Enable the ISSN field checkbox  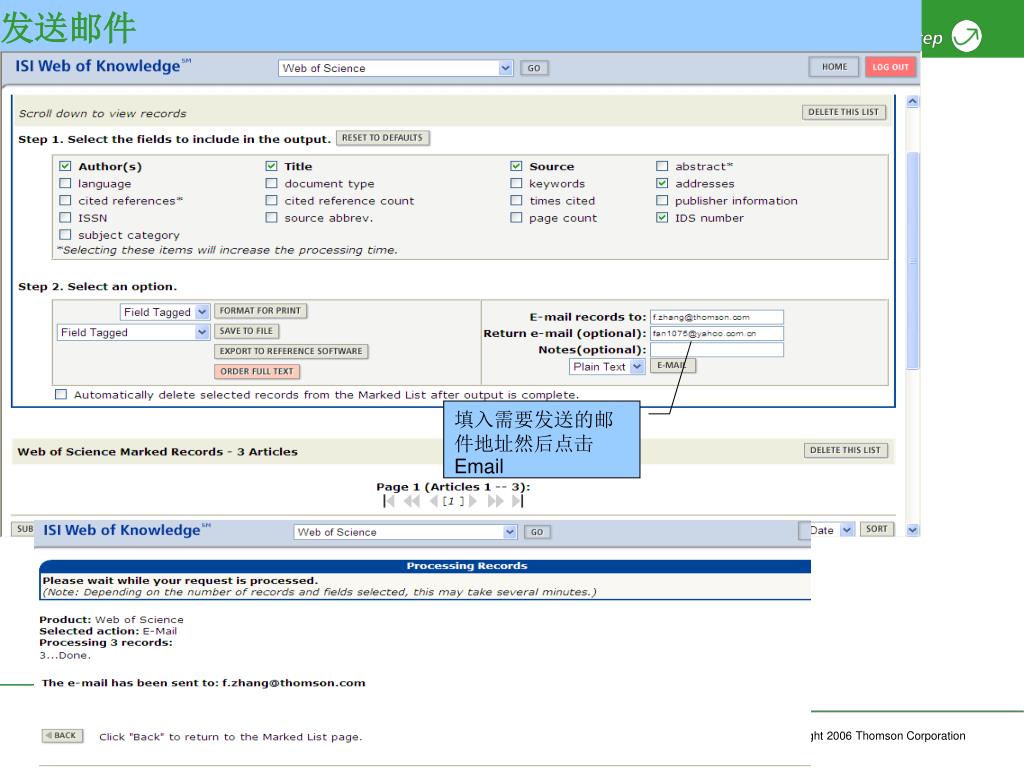click(x=65, y=217)
